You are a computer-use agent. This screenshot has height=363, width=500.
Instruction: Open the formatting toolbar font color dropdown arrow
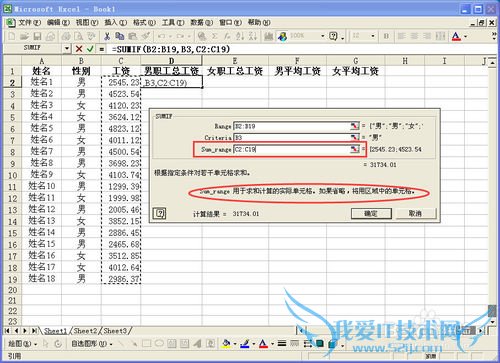(466, 36)
